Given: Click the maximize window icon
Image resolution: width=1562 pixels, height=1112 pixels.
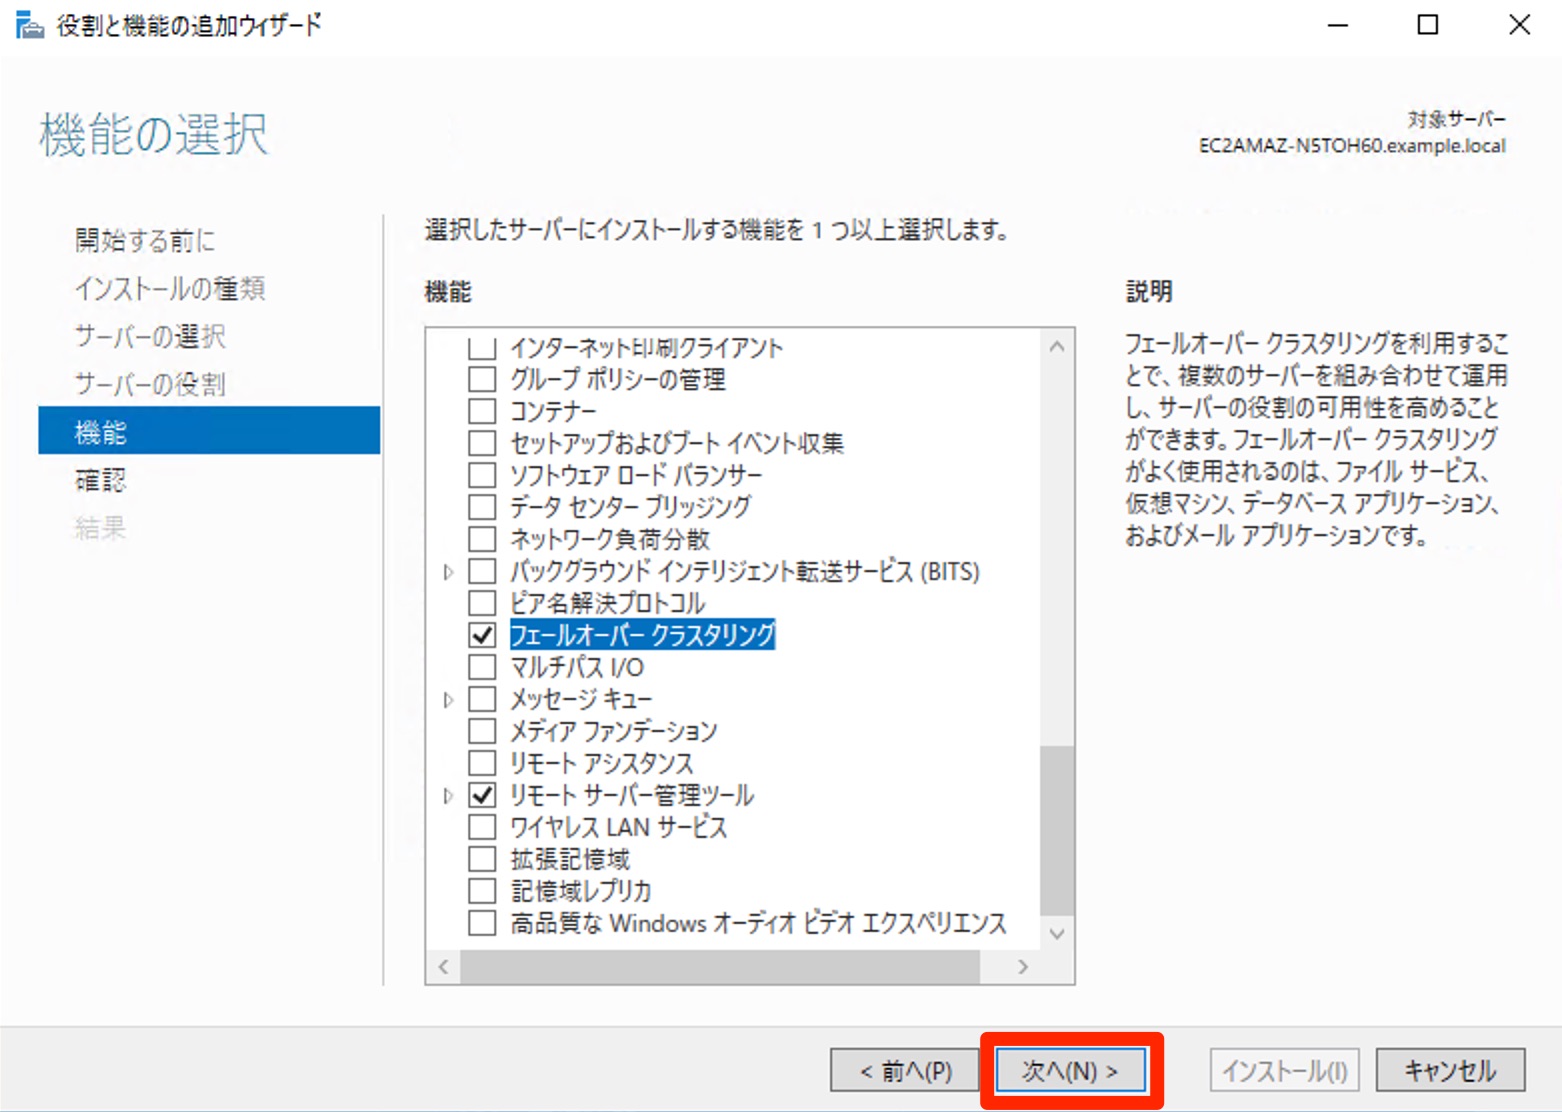Looking at the screenshot, I should [x=1427, y=25].
